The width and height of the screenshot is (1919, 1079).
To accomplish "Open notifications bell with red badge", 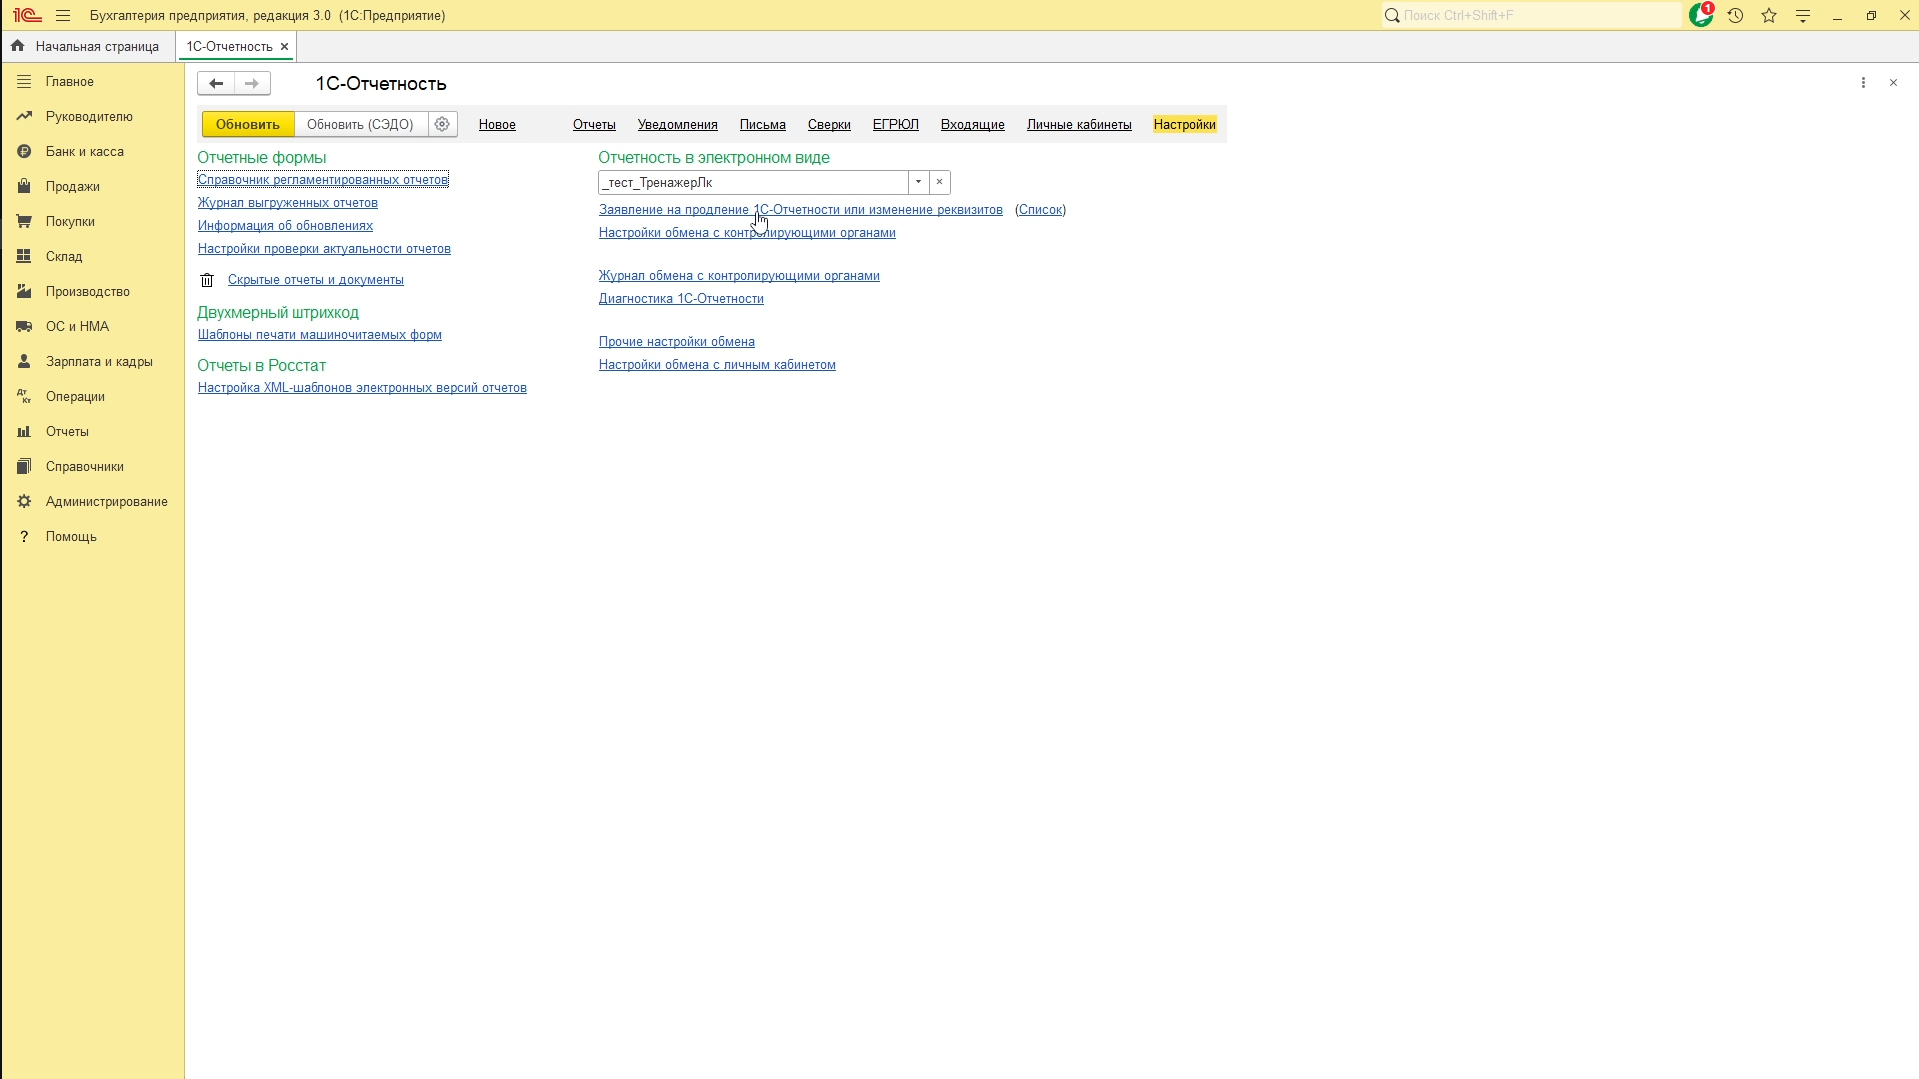I will 1701,15.
